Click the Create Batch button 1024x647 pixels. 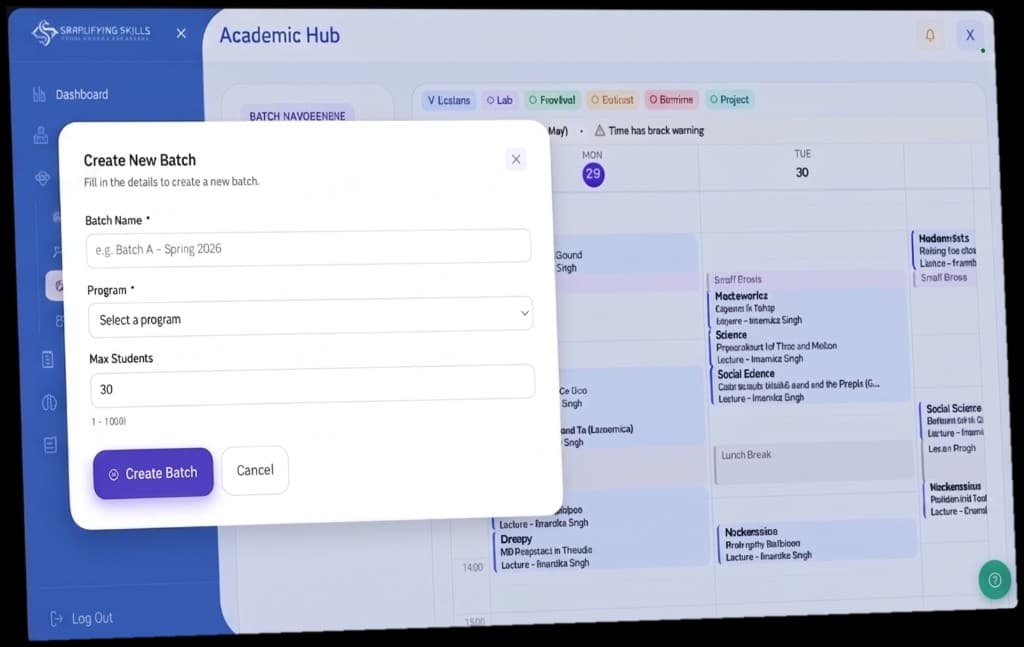click(153, 473)
